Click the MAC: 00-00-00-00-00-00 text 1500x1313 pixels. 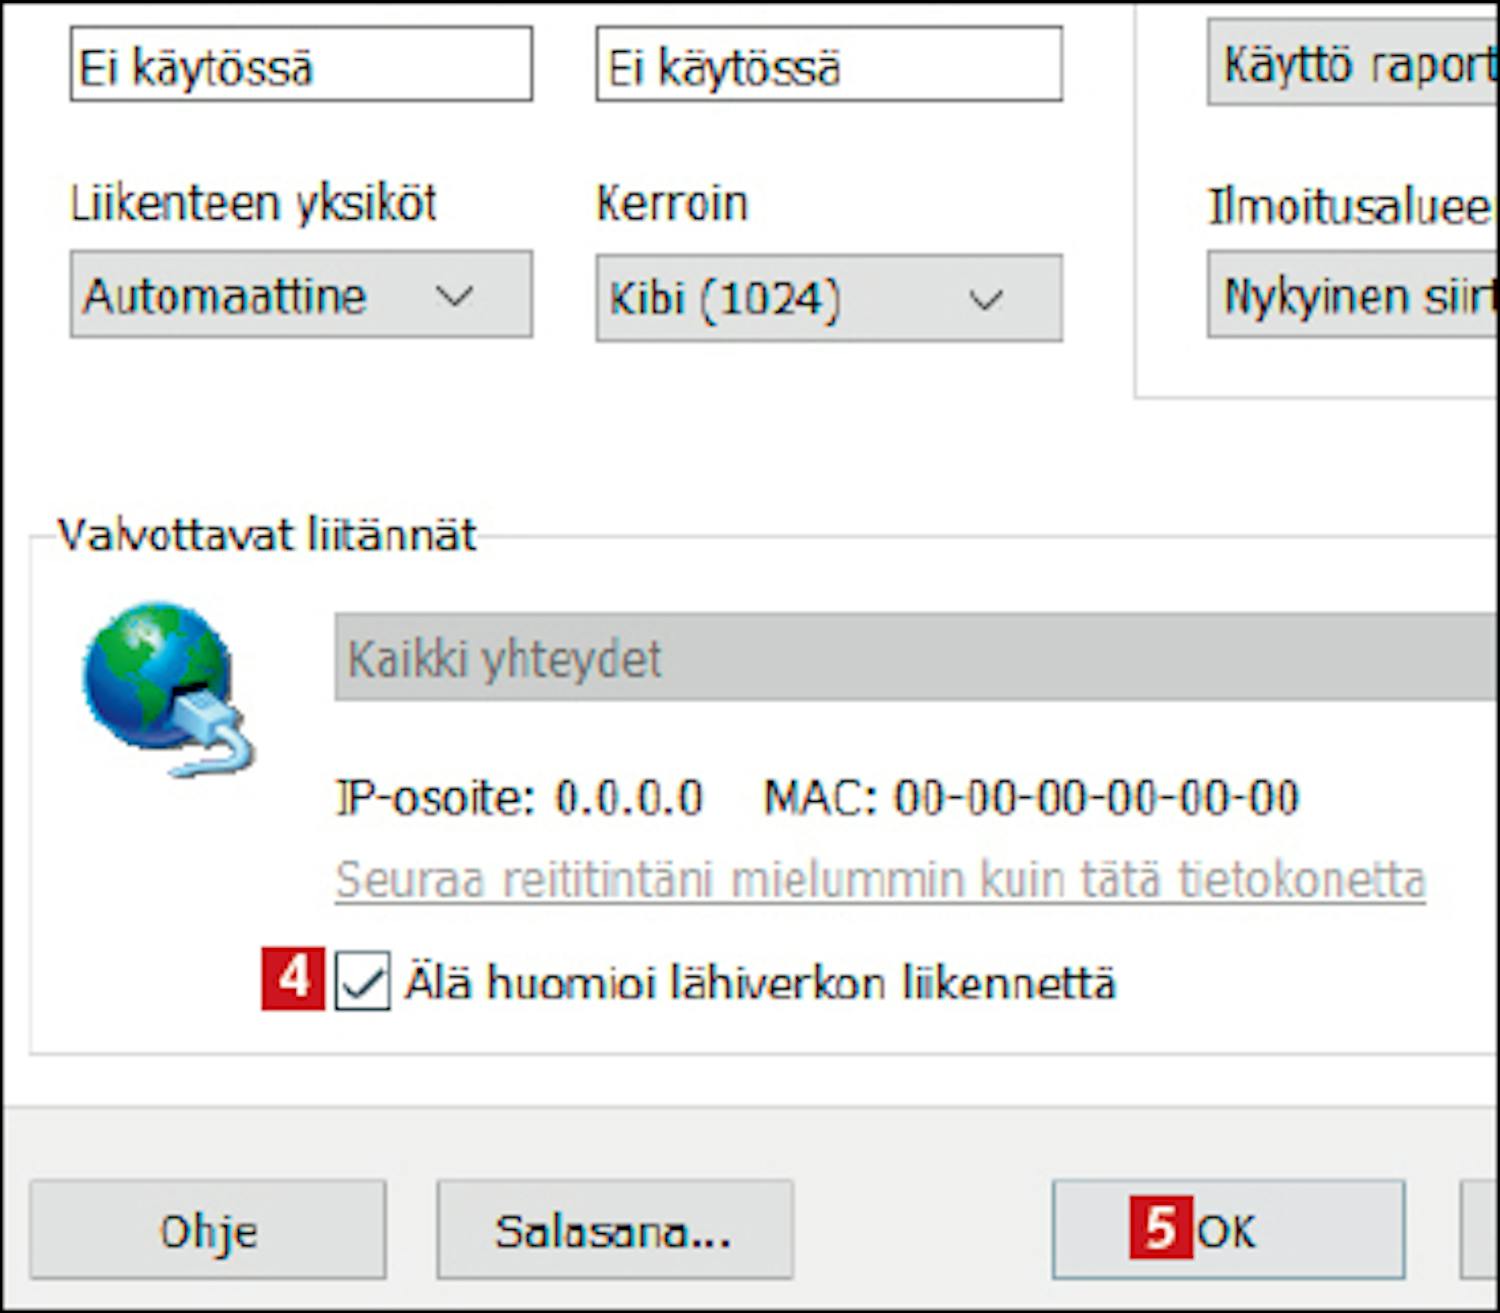pos(1031,798)
